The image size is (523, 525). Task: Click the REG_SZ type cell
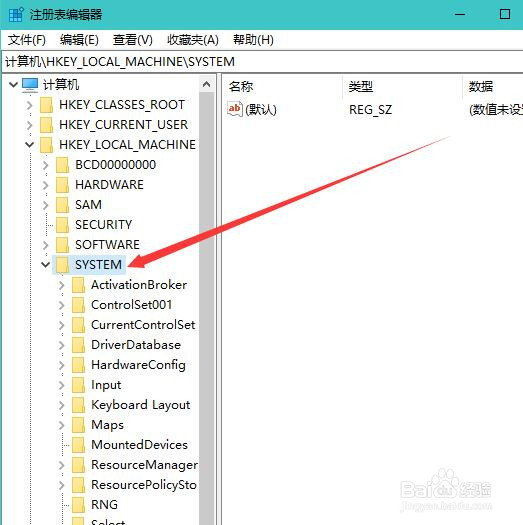[370, 109]
